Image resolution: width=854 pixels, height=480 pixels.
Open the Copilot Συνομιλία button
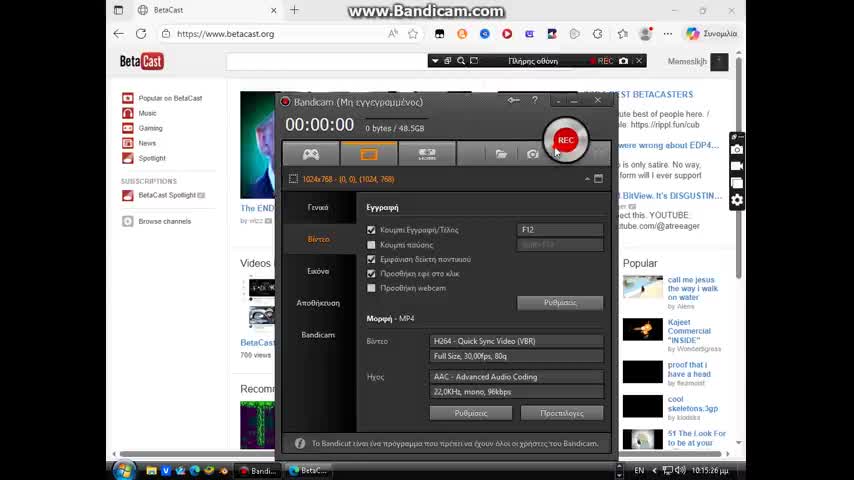click(x=711, y=34)
